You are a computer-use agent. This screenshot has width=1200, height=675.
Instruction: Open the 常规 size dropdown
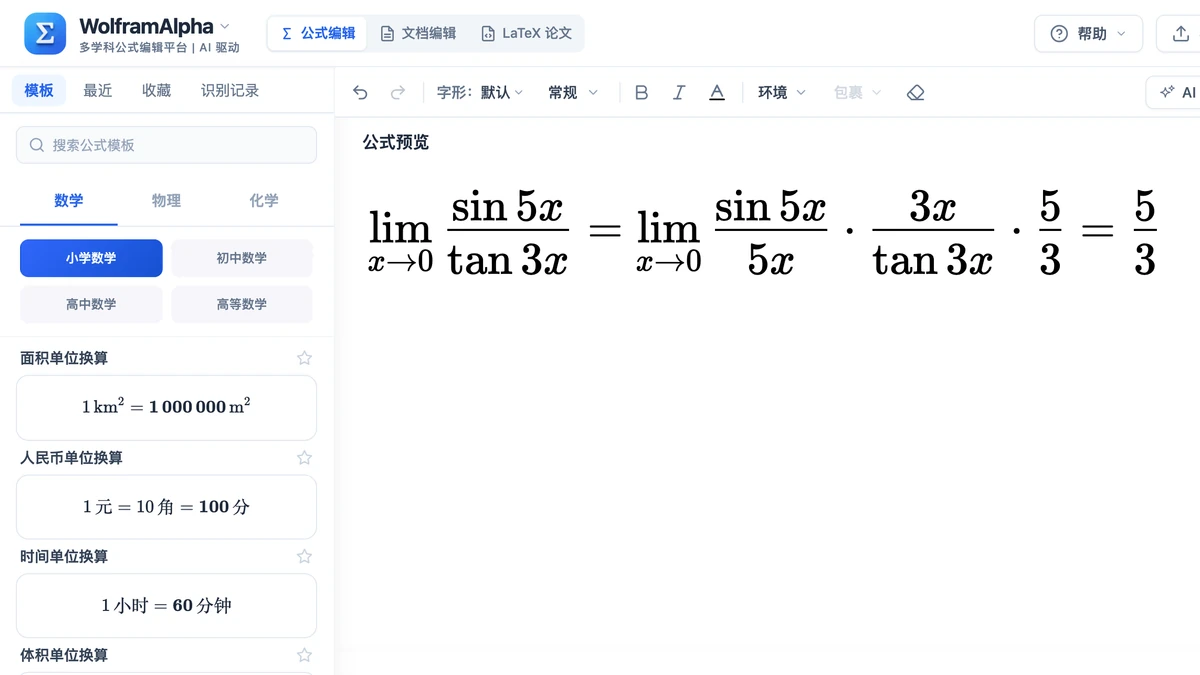point(573,93)
